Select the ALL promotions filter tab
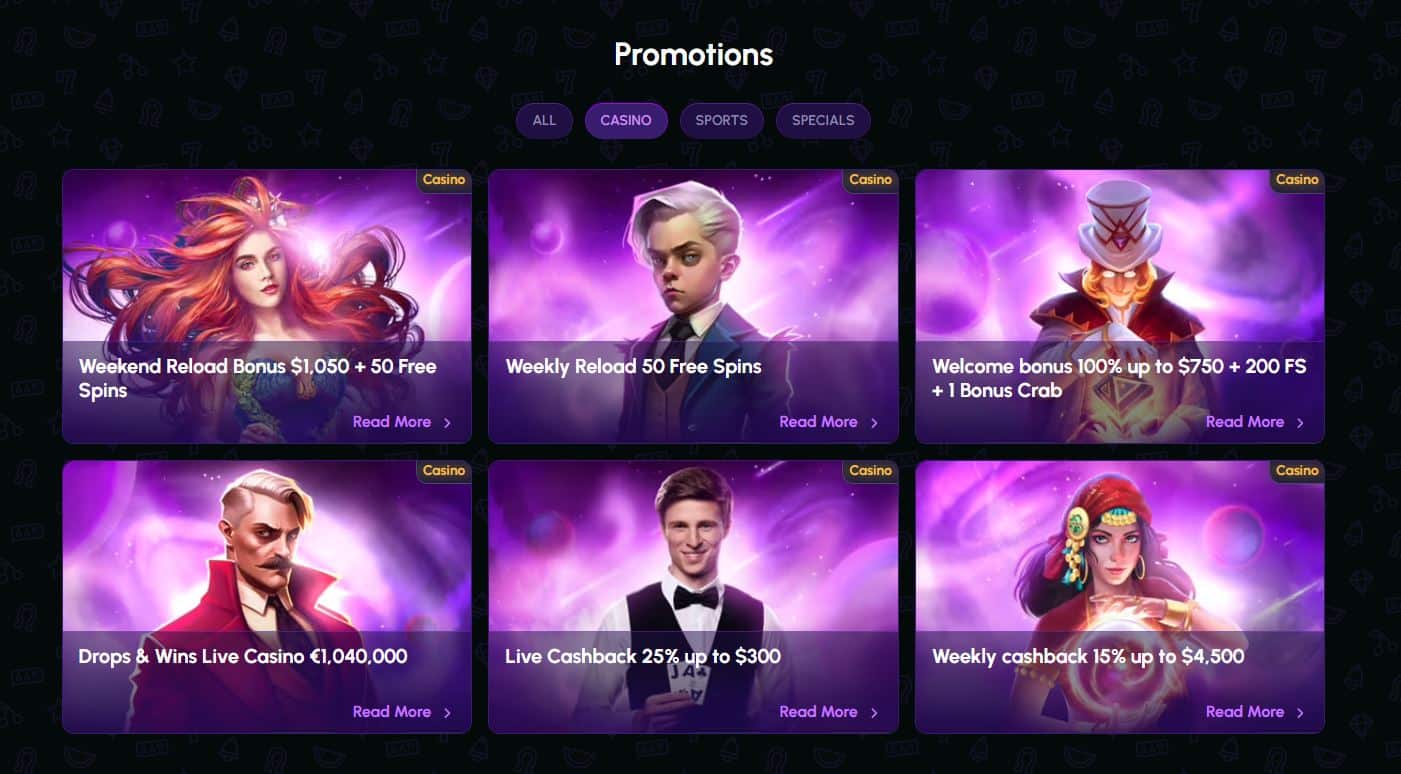The width and height of the screenshot is (1401, 774). [544, 120]
